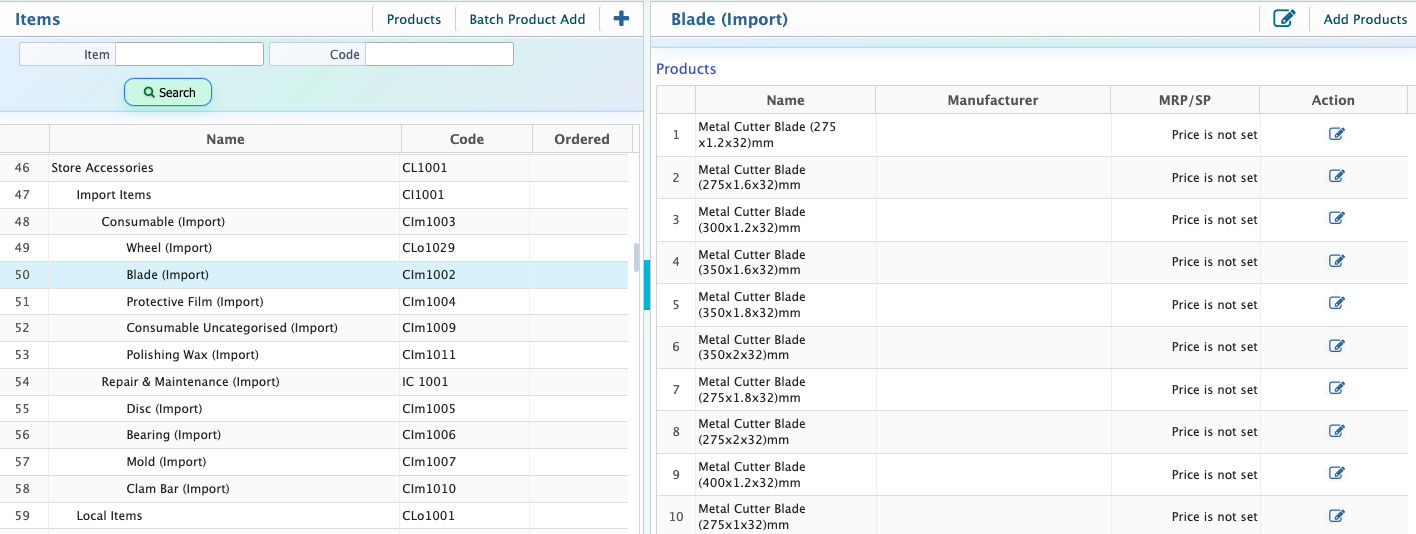This screenshot has height=534, width=1416.
Task: Edit product Metal Cutter Blade (275x1.8x32)mm
Action: pyautogui.click(x=1336, y=388)
